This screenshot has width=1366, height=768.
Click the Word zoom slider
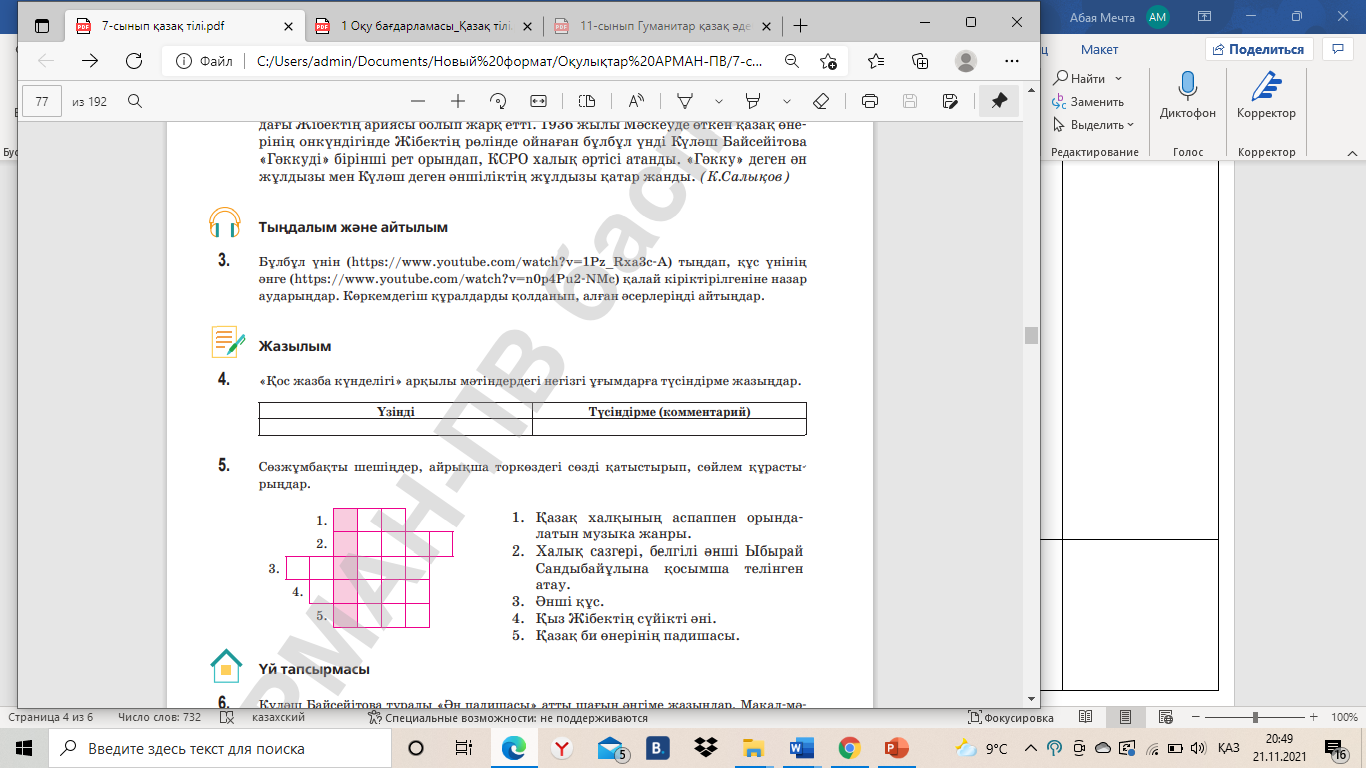click(1253, 718)
